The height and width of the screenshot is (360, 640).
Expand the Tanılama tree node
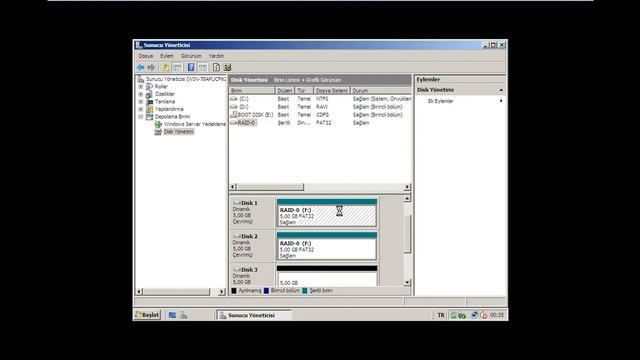tap(141, 102)
